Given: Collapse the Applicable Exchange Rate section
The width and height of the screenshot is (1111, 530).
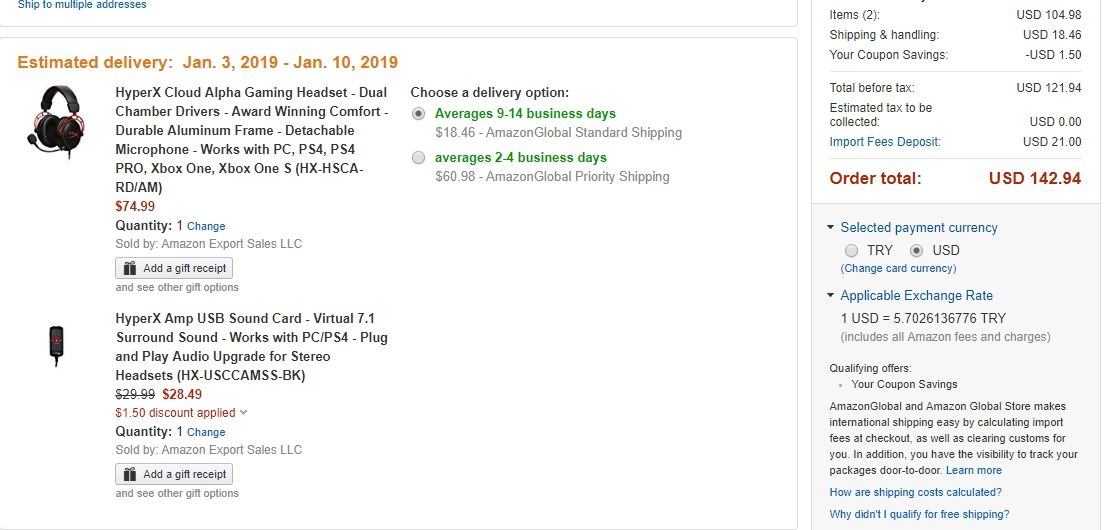Looking at the screenshot, I should click(831, 296).
